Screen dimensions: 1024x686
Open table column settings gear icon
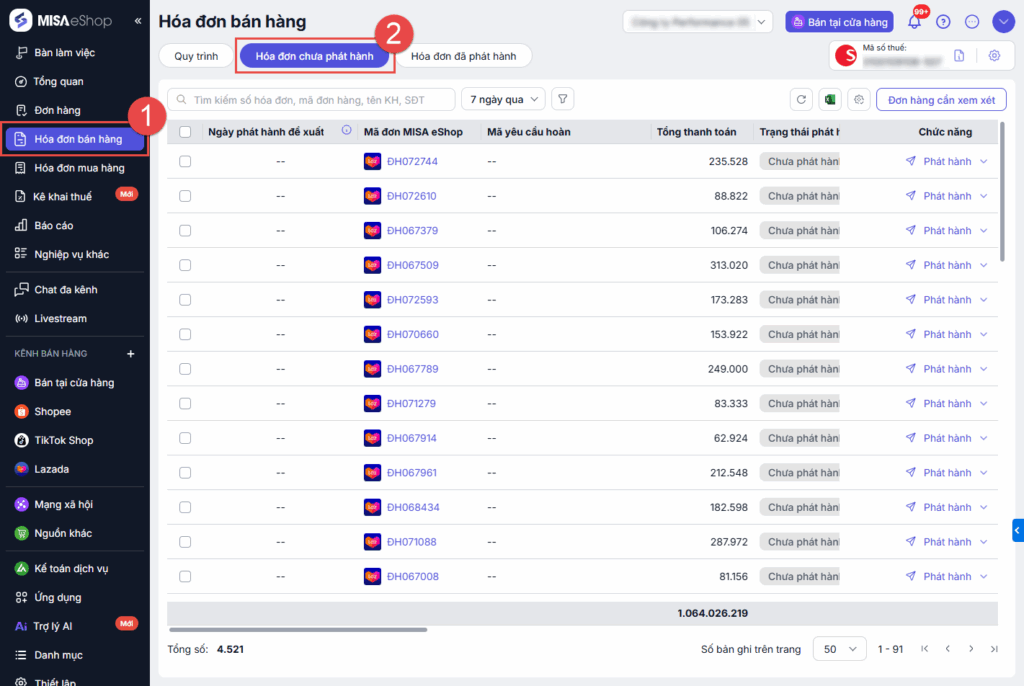(859, 99)
